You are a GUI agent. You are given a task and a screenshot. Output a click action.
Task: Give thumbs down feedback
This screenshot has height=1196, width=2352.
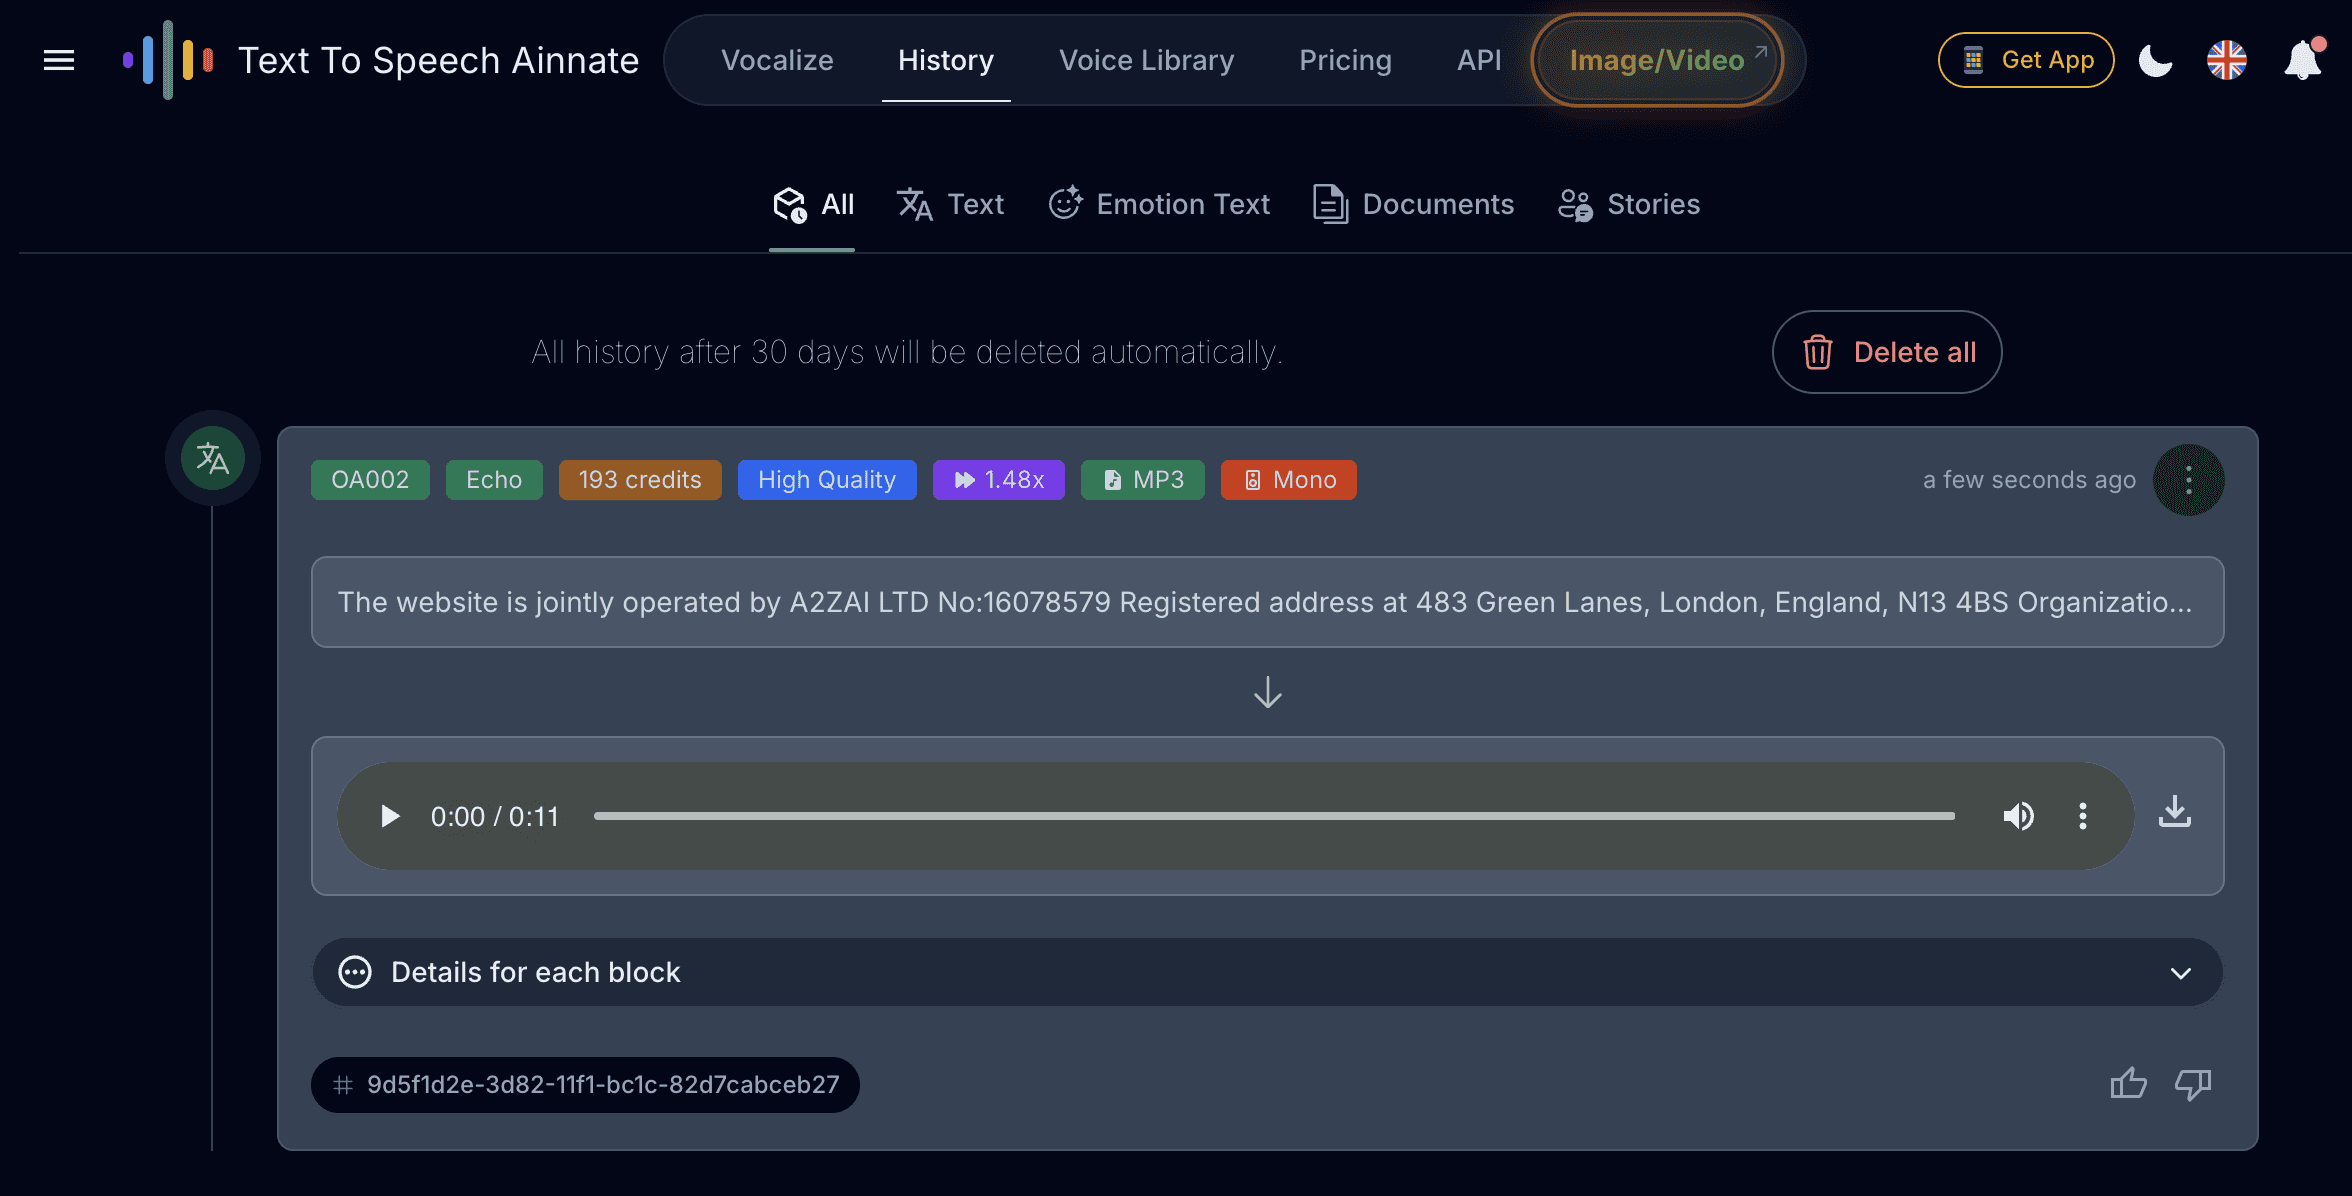2193,1084
